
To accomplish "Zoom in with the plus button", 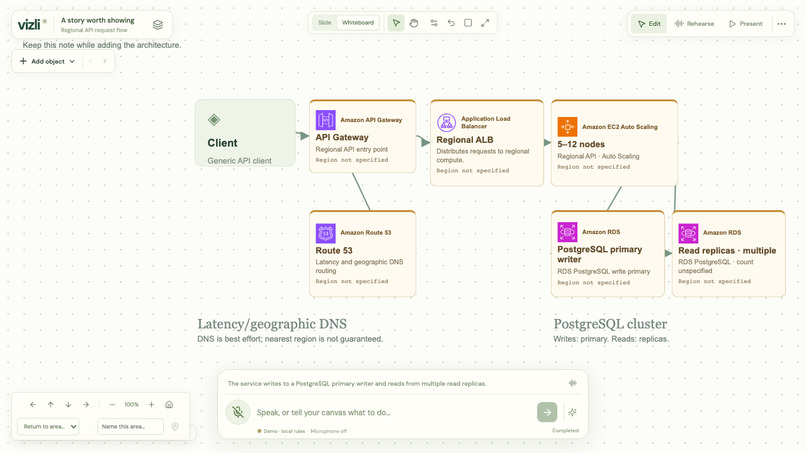I will [151, 405].
